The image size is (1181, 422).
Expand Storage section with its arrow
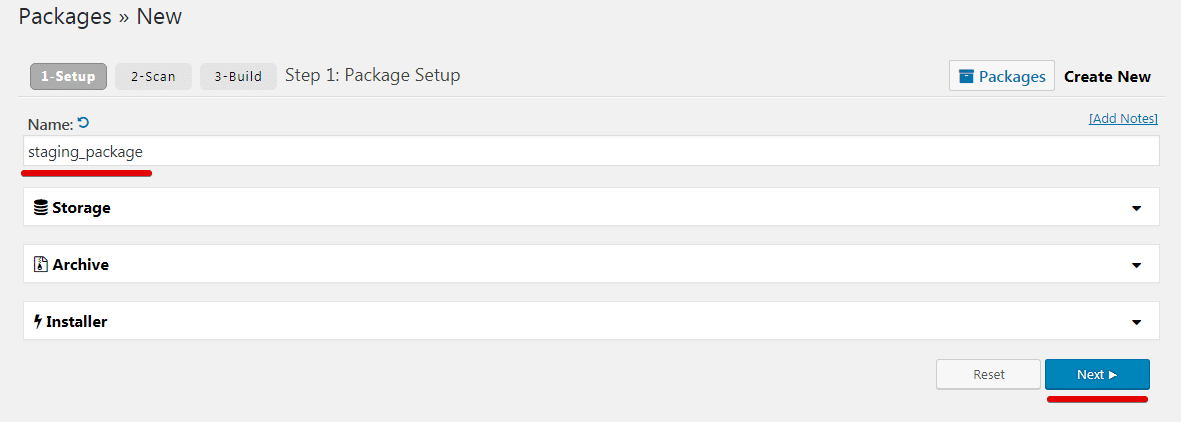coord(1137,209)
